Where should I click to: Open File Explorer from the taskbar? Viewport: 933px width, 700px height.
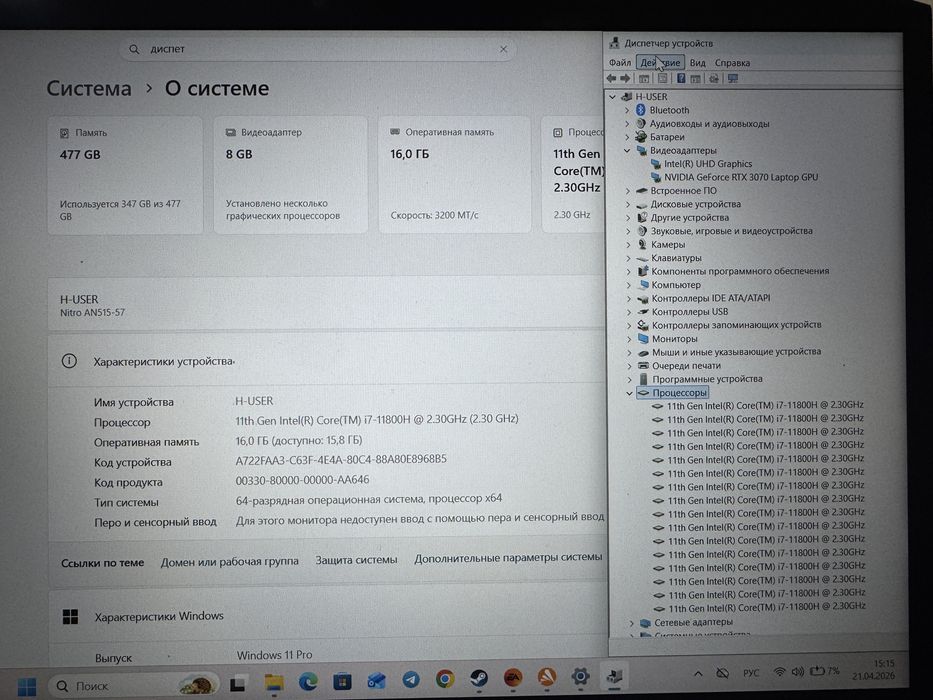pyautogui.click(x=273, y=683)
